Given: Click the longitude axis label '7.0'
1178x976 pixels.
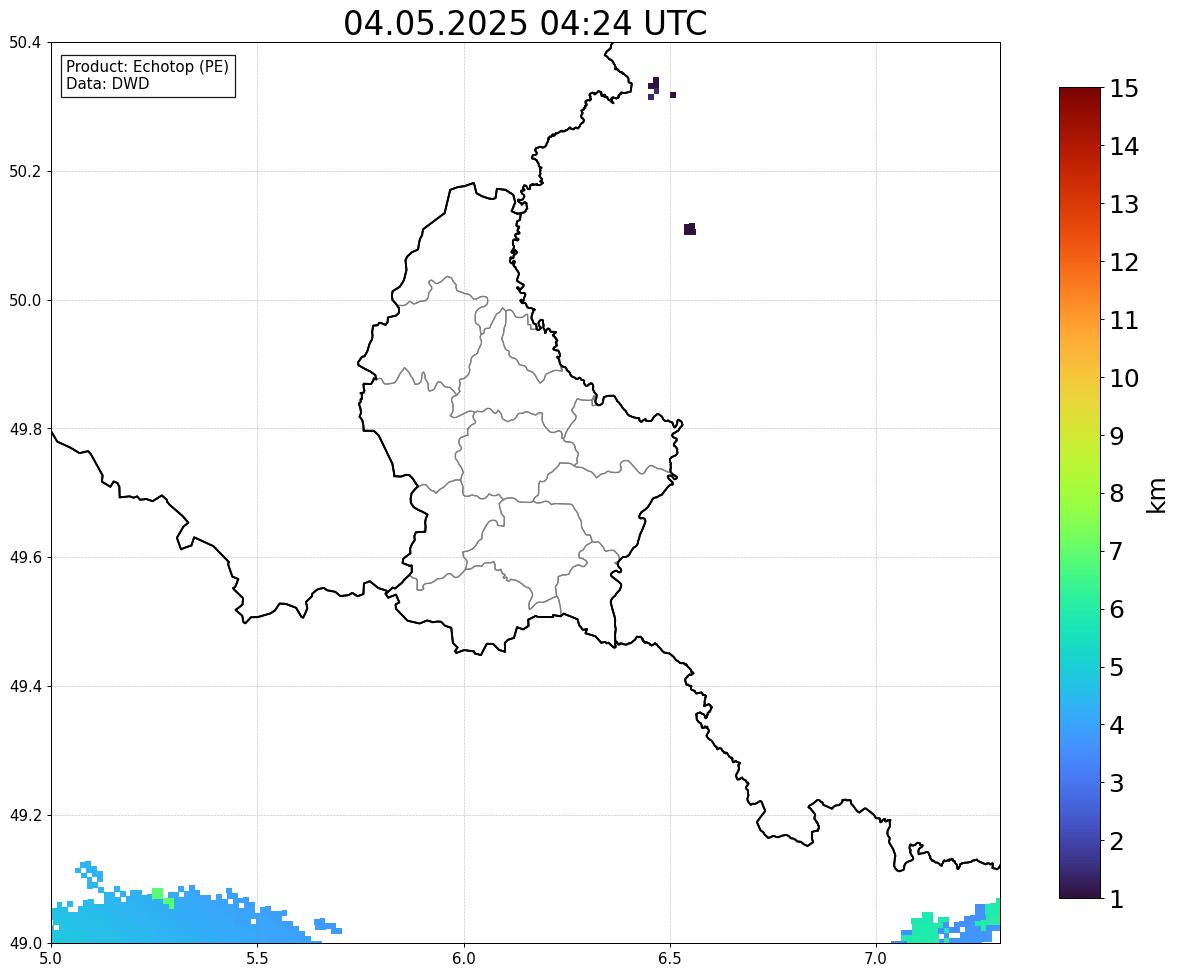Looking at the screenshot, I should click(x=876, y=959).
